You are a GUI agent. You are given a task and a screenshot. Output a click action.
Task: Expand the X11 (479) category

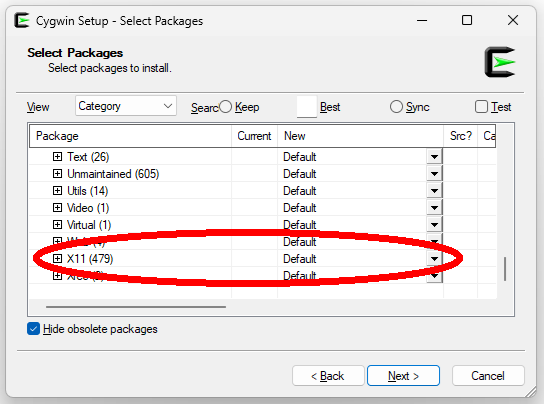(58, 259)
